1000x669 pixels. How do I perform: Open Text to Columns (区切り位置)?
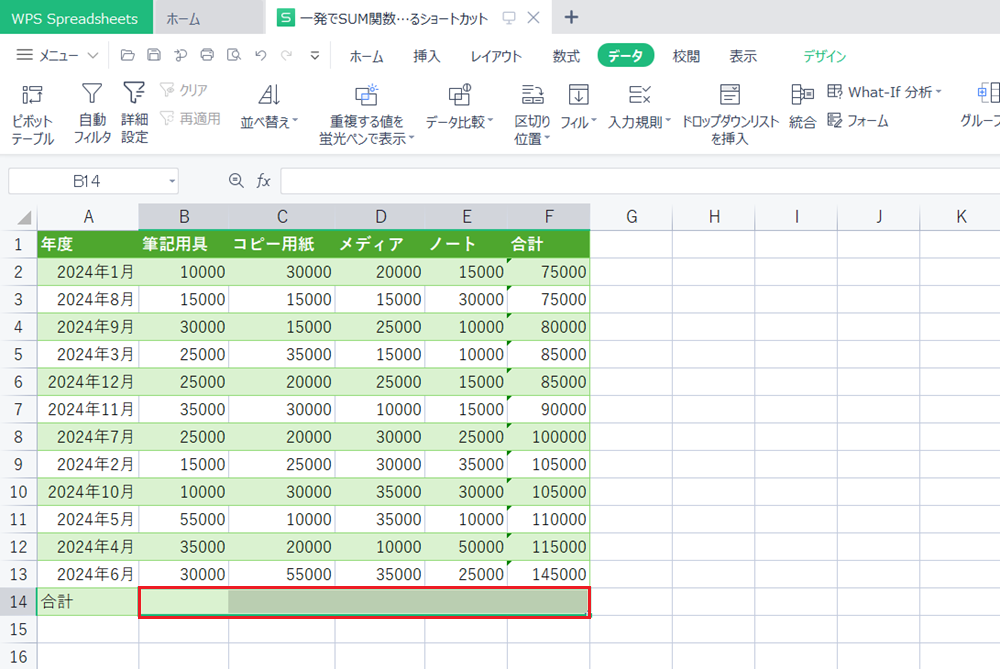click(x=532, y=114)
